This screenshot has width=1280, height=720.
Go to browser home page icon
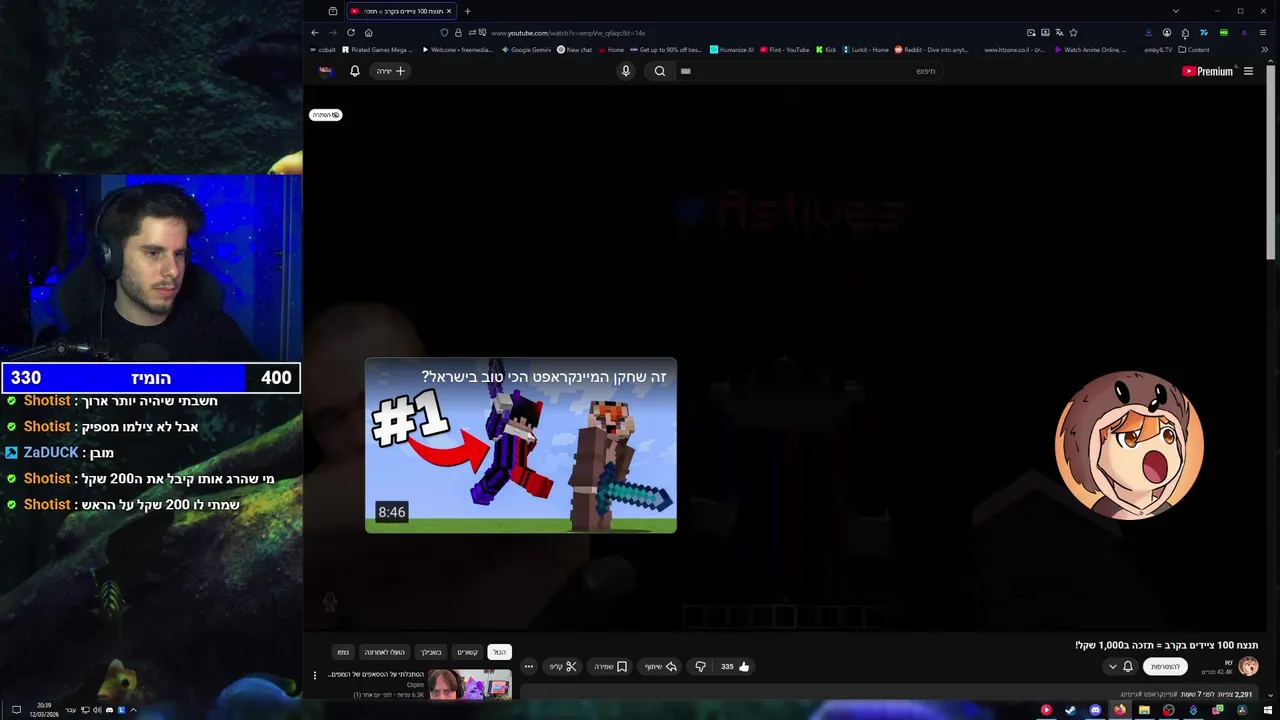[368, 32]
